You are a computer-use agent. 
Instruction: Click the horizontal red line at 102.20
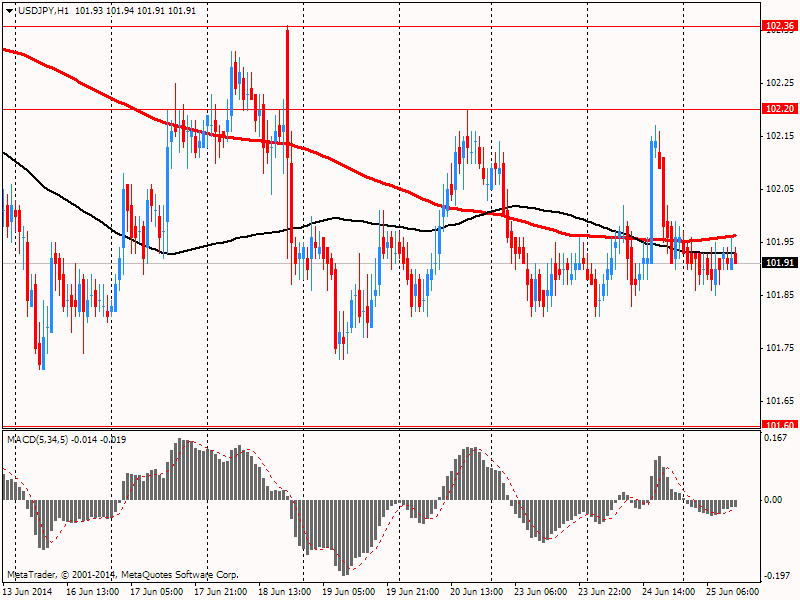(382, 109)
